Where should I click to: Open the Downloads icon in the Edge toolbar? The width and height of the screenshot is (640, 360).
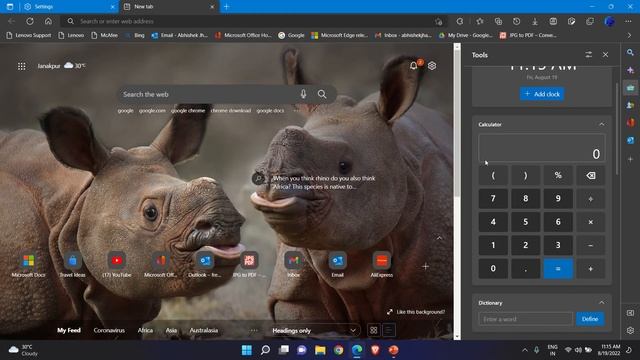tap(535, 21)
